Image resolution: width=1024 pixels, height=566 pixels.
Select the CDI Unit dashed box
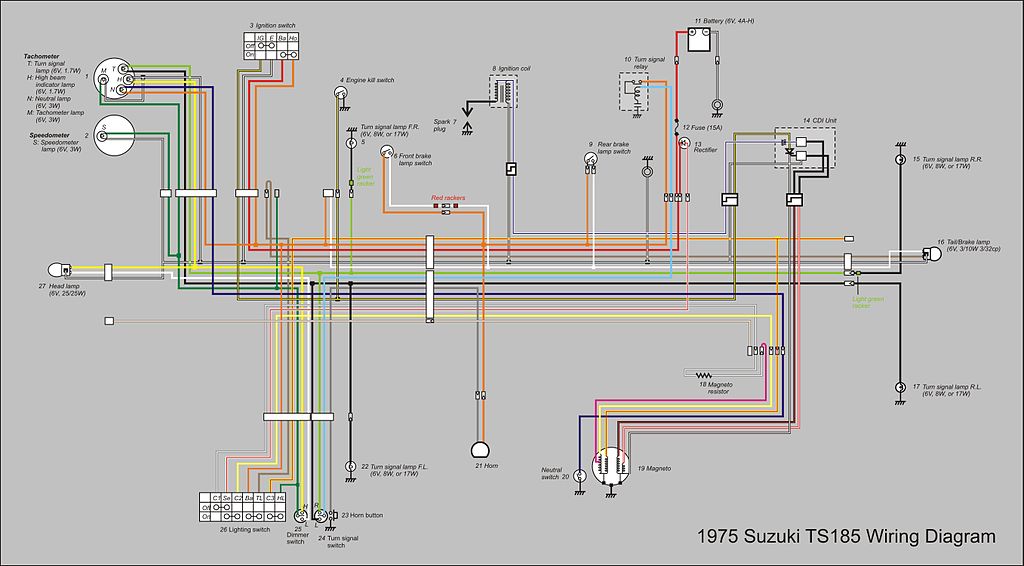[805, 148]
